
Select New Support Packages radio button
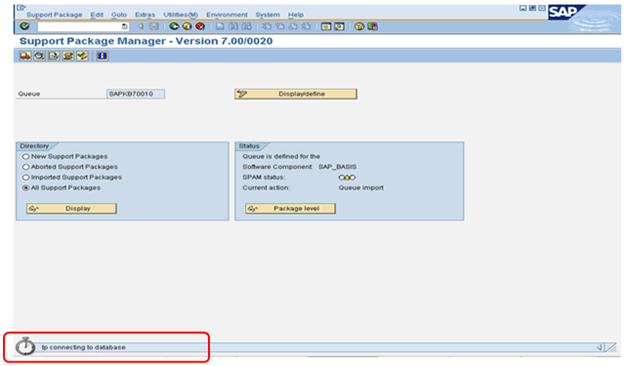(26, 157)
